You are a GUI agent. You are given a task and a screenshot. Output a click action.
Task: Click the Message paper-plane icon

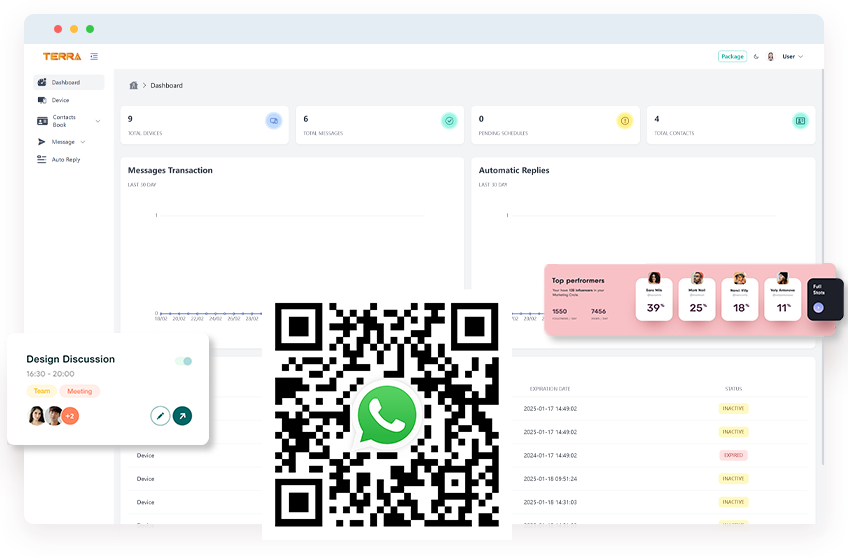pos(42,142)
